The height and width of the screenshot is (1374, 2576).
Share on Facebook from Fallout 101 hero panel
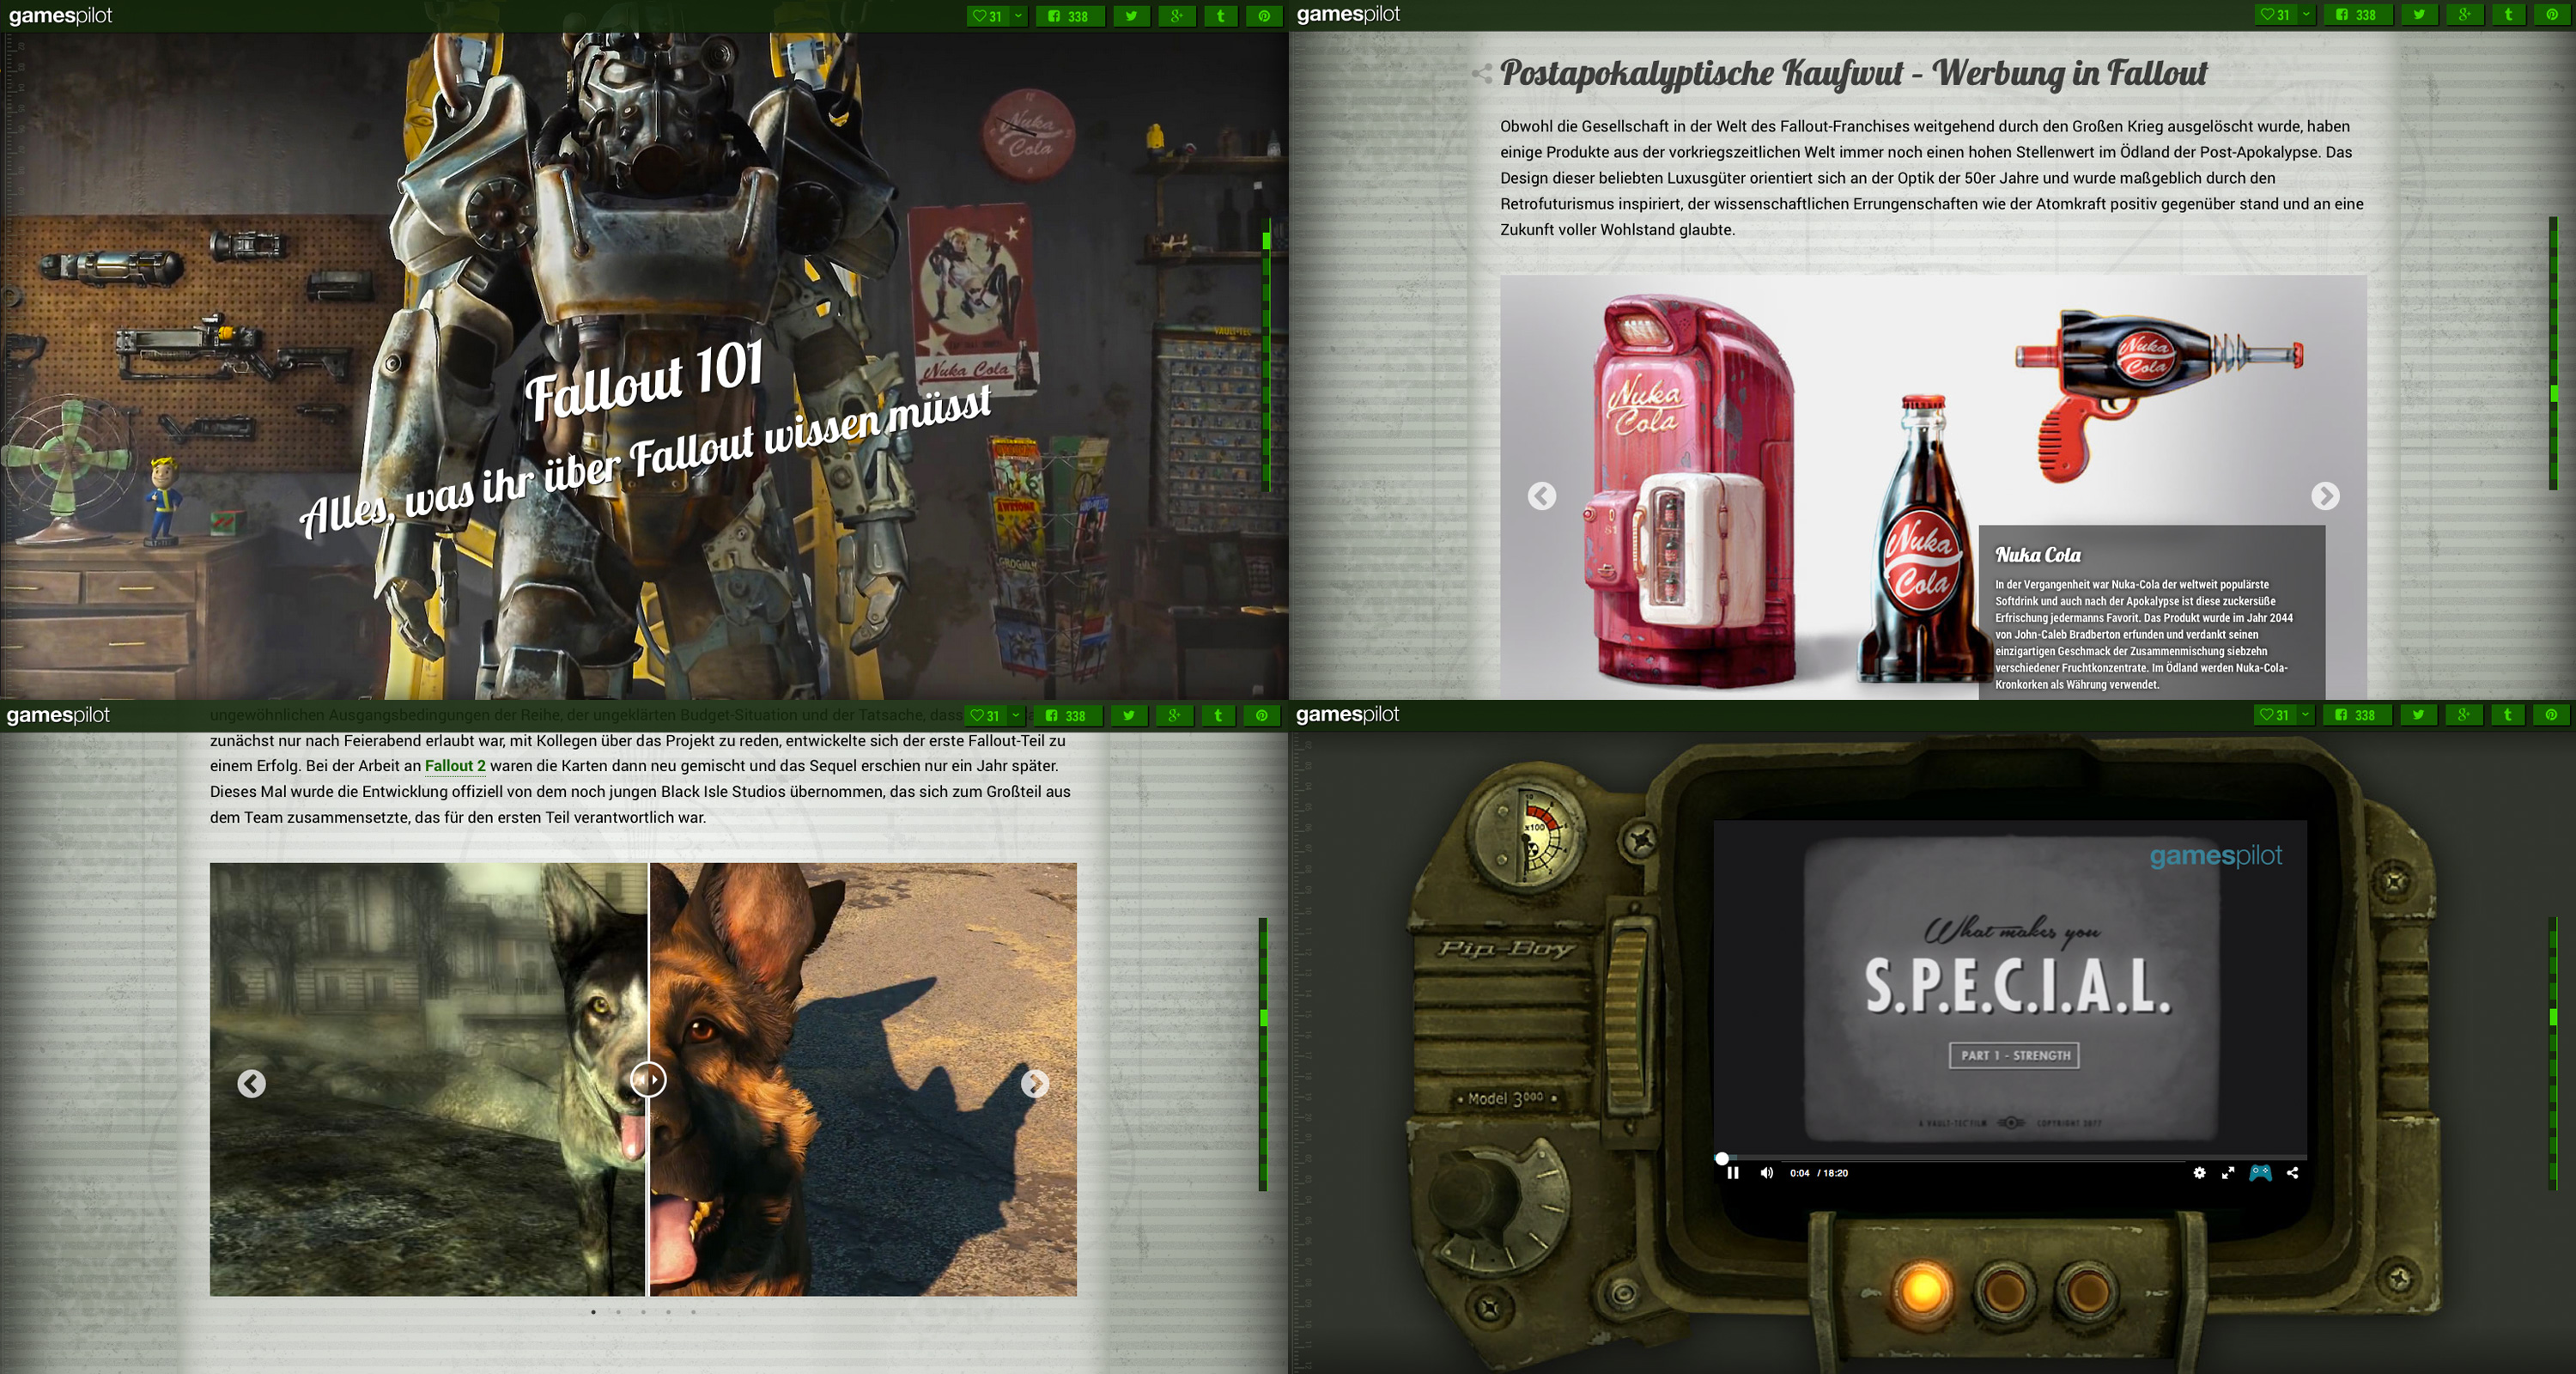[x=1069, y=16]
